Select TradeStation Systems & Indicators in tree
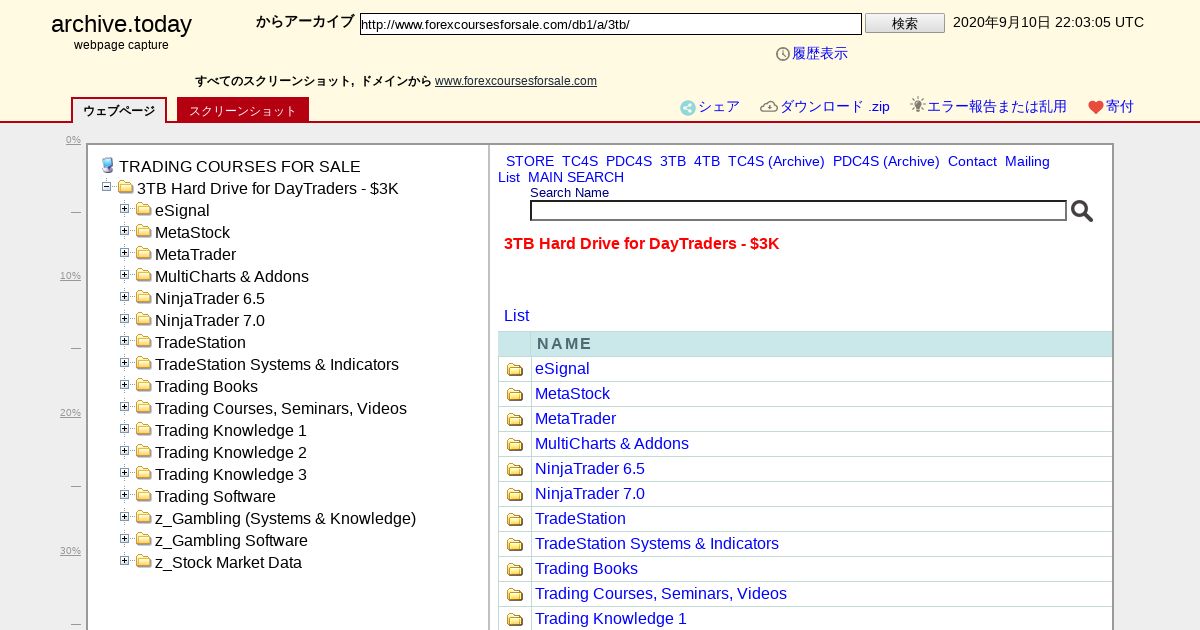 [277, 364]
